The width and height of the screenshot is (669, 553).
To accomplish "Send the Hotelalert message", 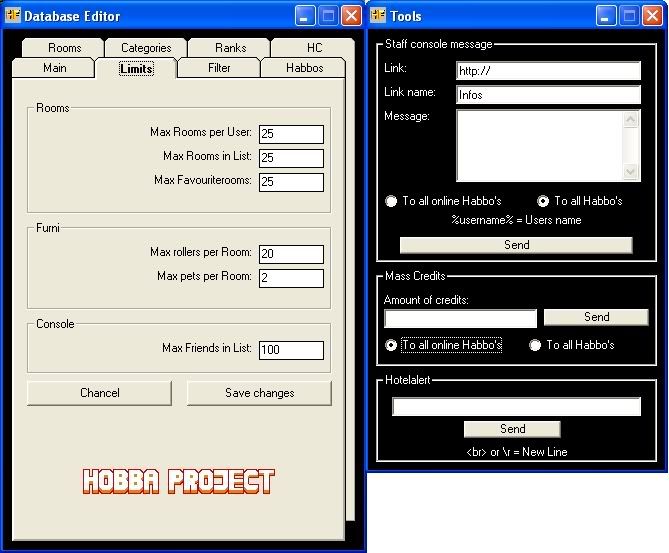I will 512,429.
